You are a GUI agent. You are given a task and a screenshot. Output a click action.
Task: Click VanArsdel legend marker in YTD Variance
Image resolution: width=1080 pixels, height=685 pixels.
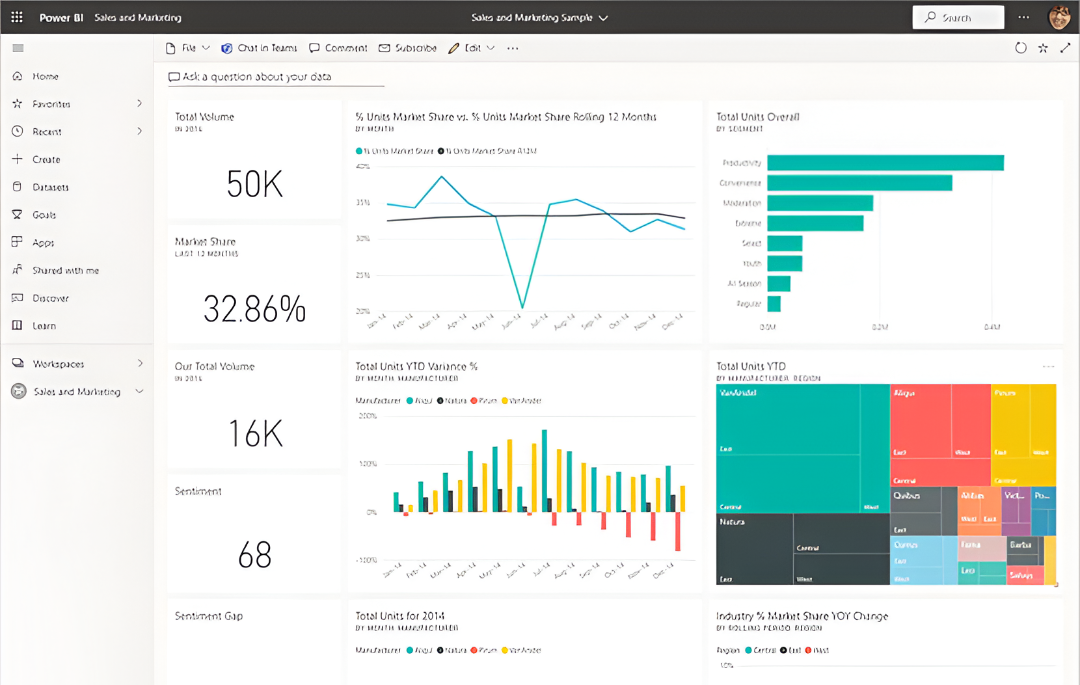click(505, 401)
